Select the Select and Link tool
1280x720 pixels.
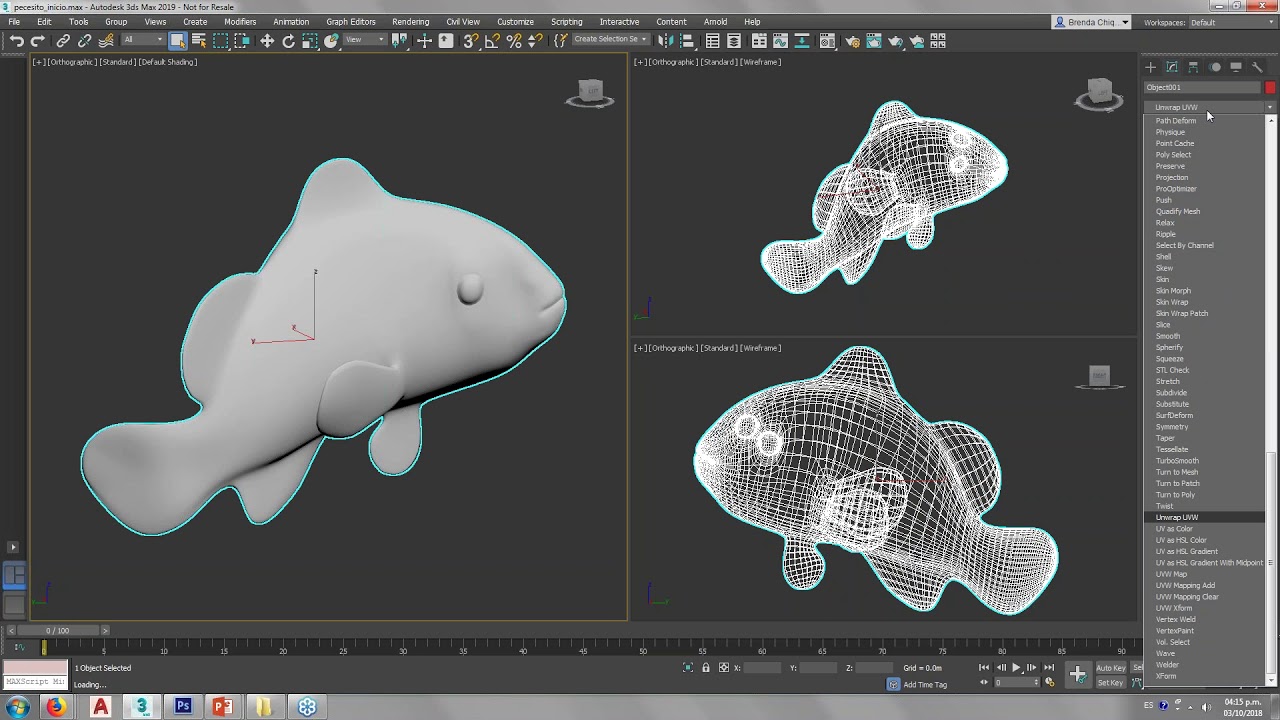63,41
